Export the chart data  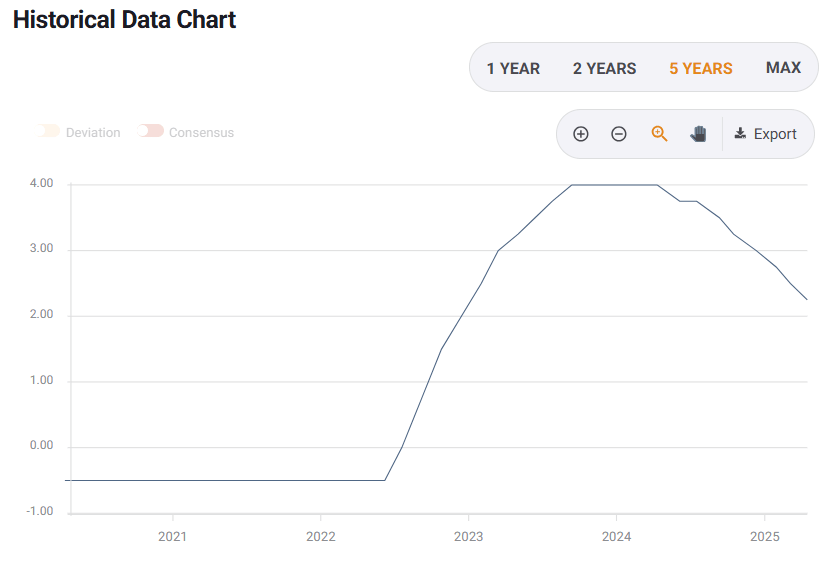[765, 134]
